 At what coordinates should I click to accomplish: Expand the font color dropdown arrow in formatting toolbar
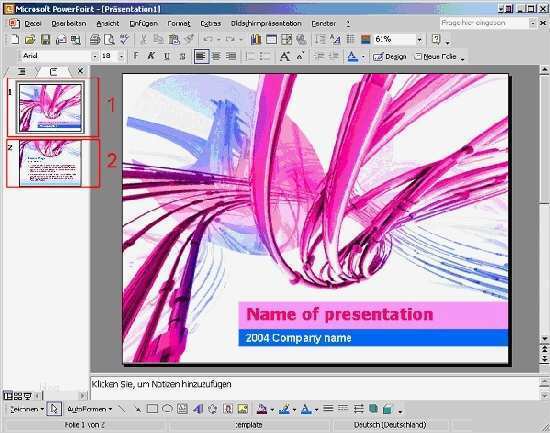363,56
